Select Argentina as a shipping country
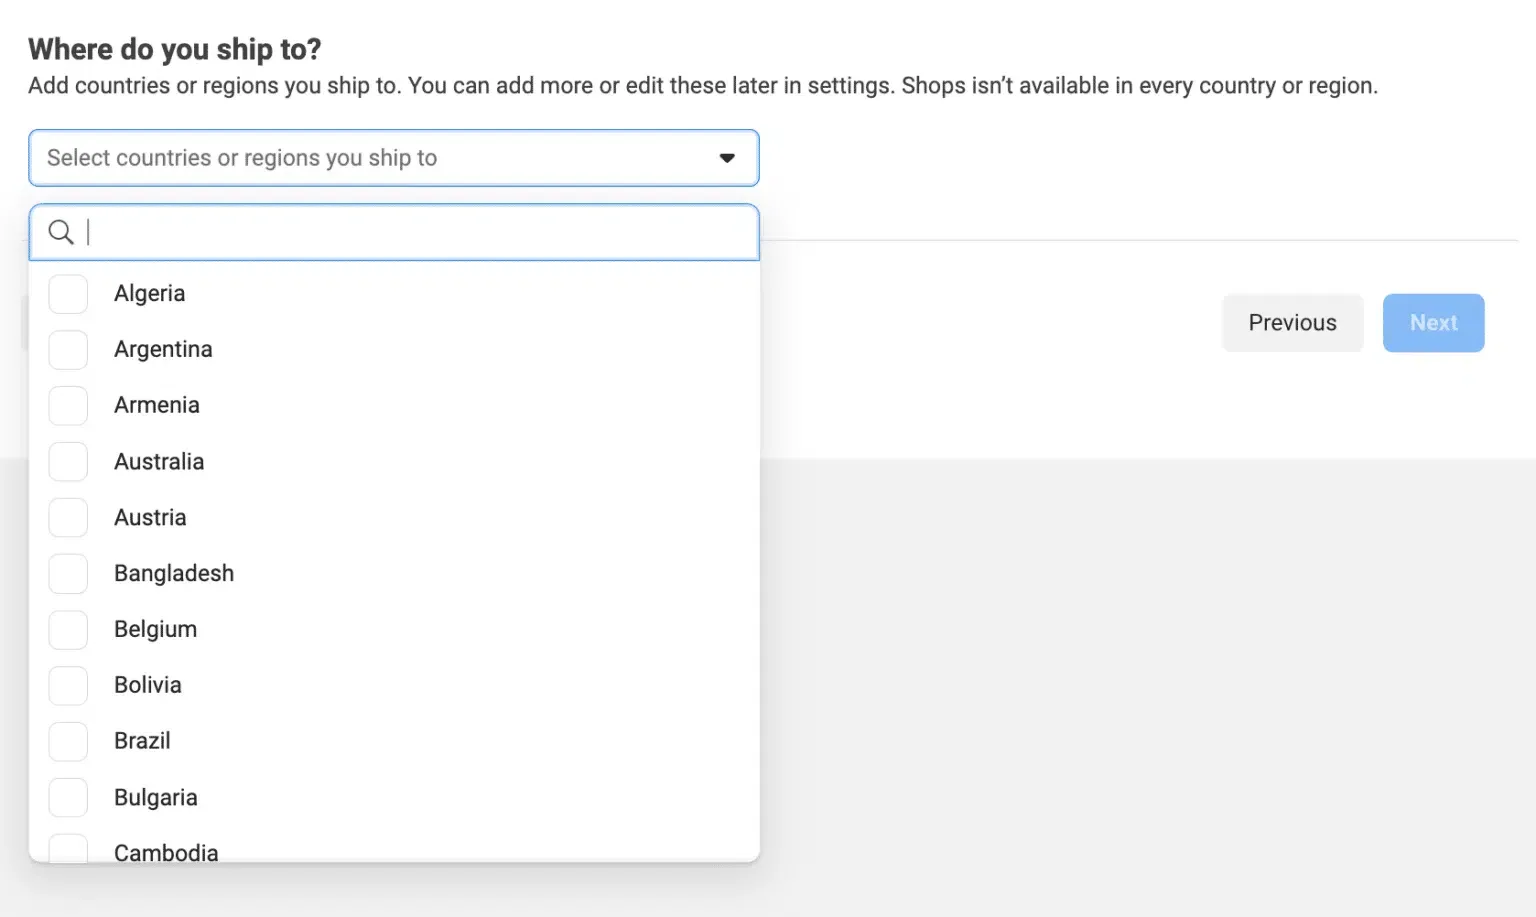Viewport: 1536px width, 917px height. pos(67,349)
